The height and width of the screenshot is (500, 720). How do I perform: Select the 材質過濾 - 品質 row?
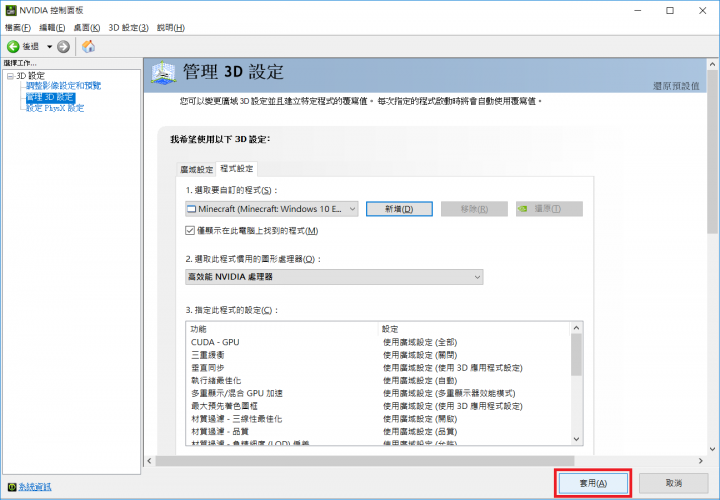click(377, 432)
